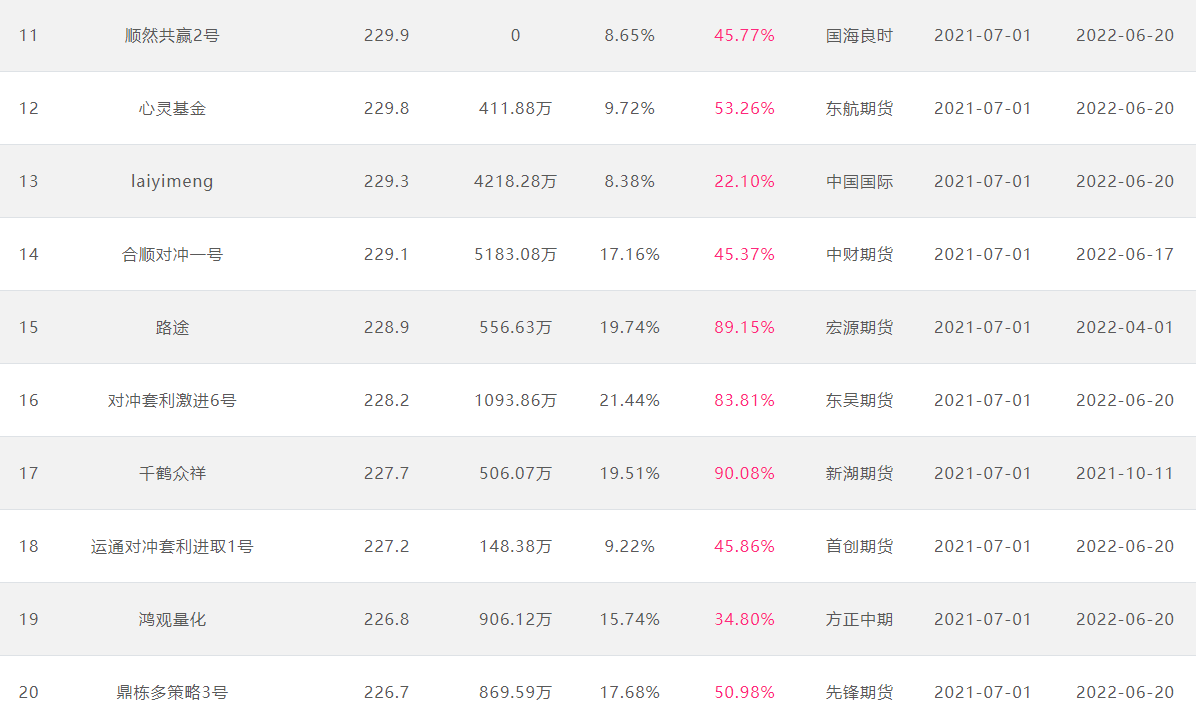Screen dimensions: 1196x724
Task: Open the 对冲套利激进6号 account
Action: pyautogui.click(x=172, y=401)
